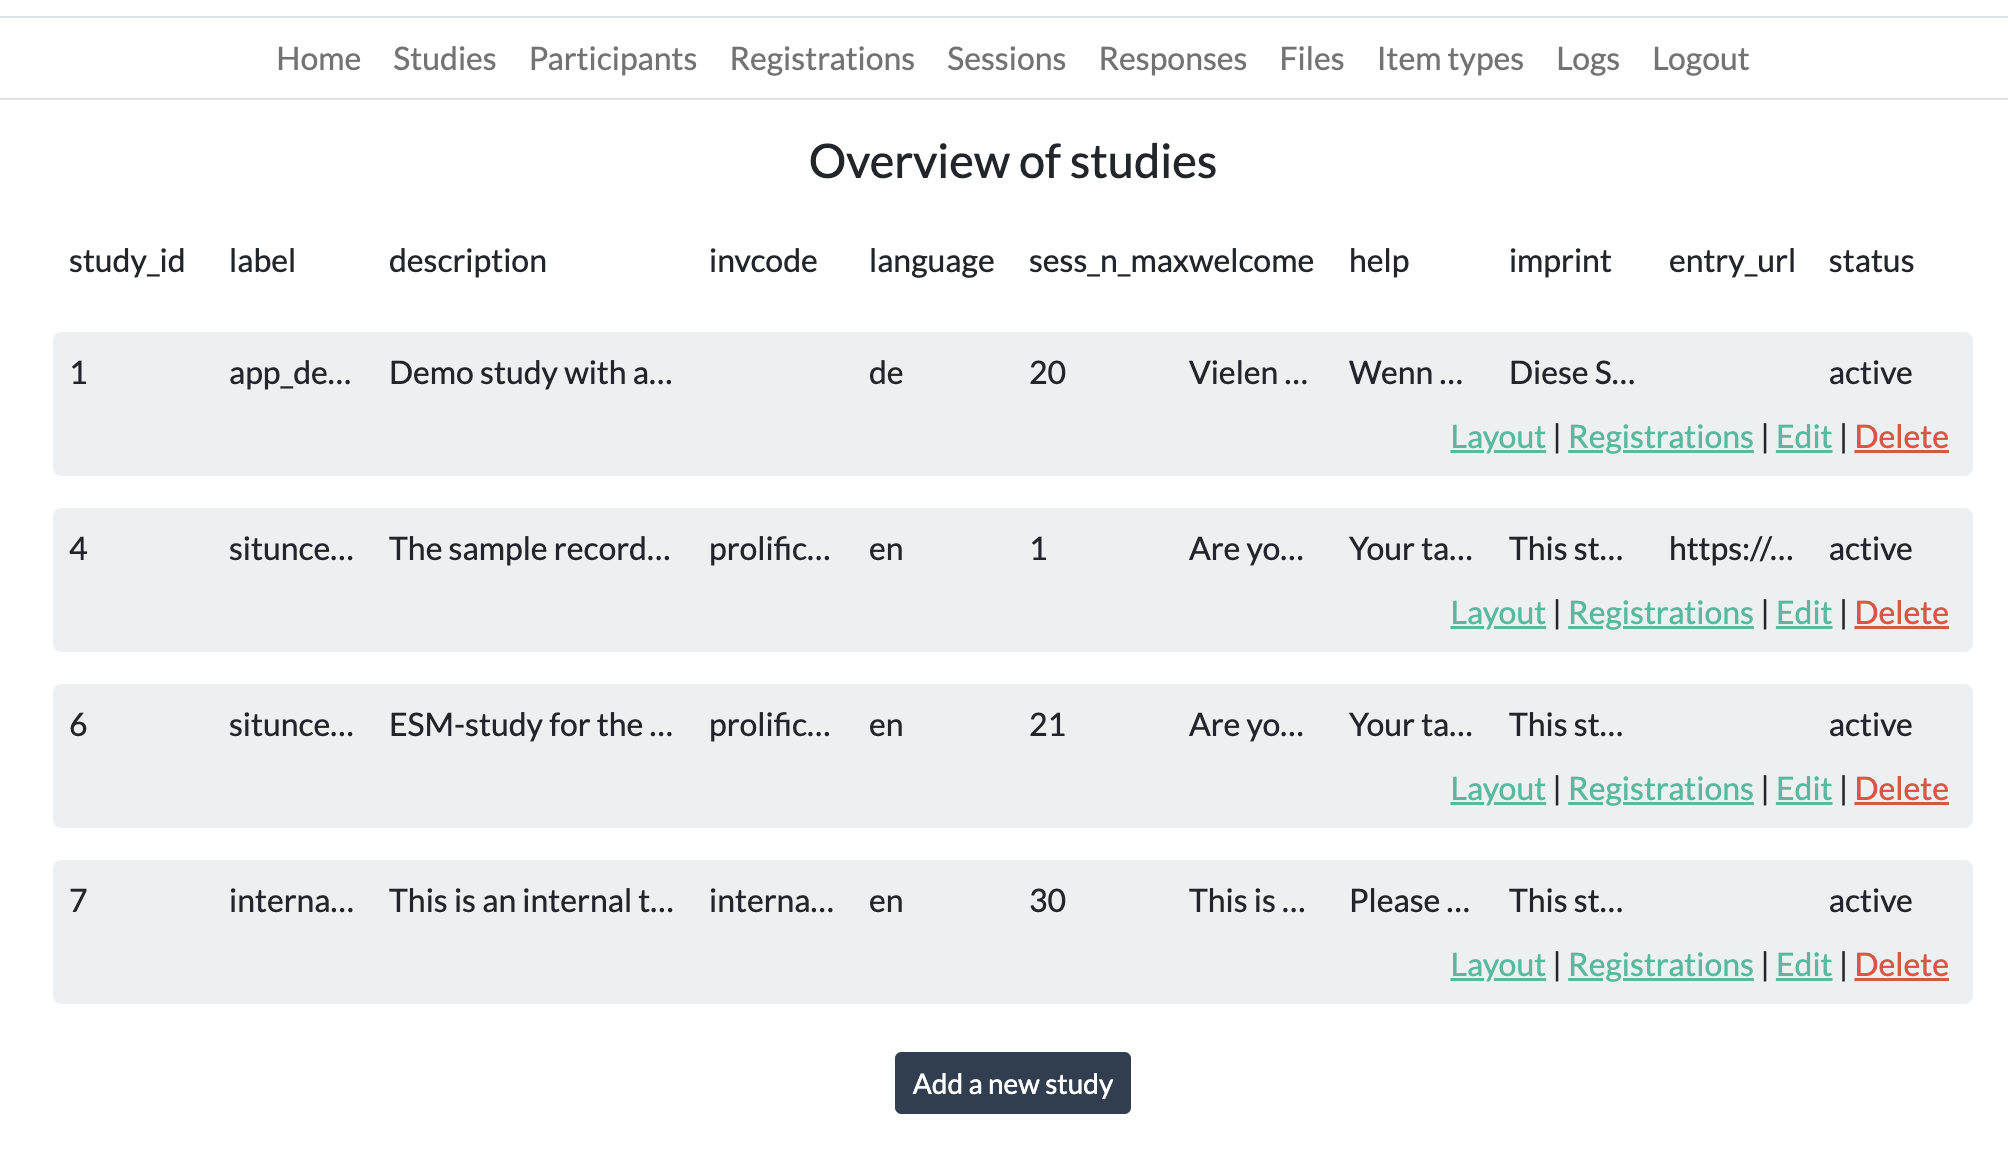This screenshot has width=2008, height=1160.
Task: Open the Studies nav item
Action: point(444,59)
